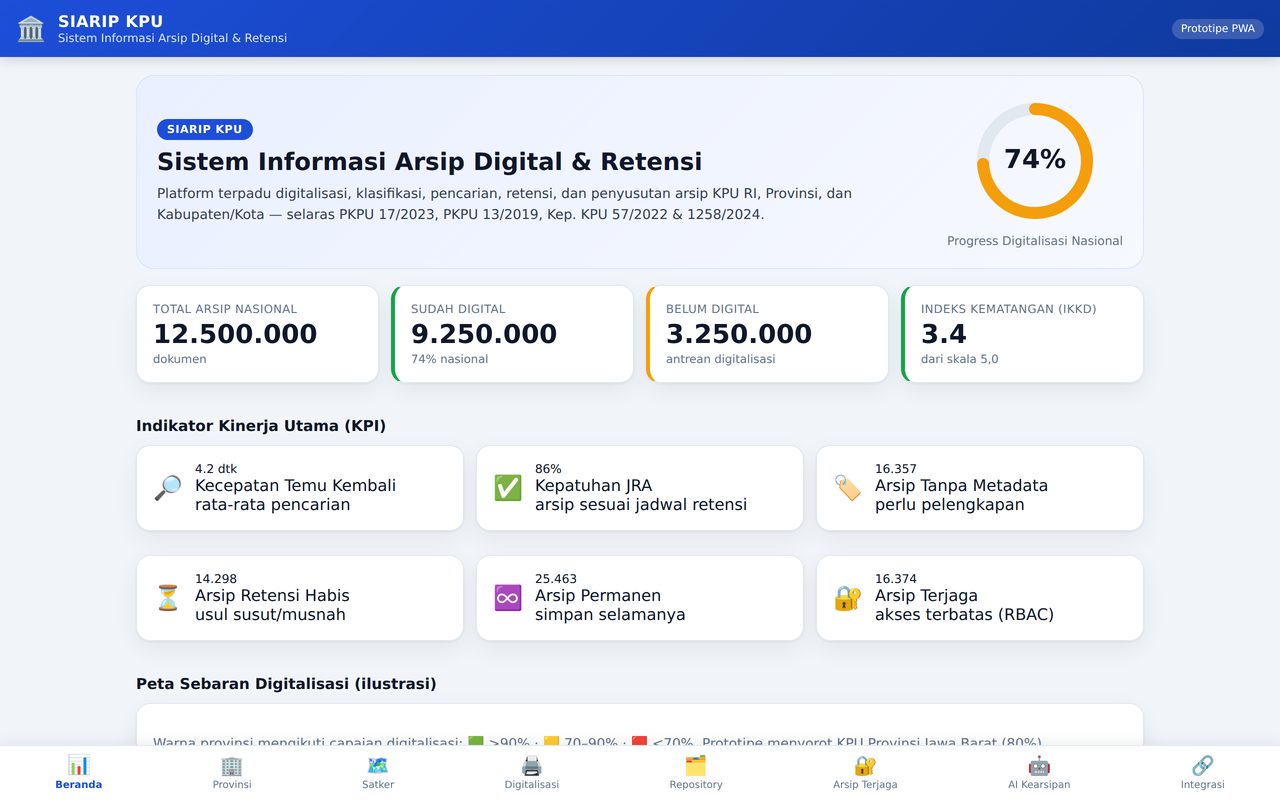
Task: Click the usul susut/musnah text
Action: (x=270, y=615)
